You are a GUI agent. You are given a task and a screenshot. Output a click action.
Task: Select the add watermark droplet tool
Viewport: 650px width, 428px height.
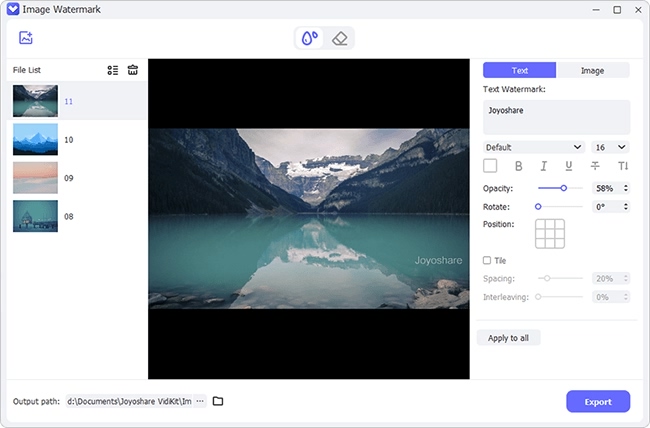[x=310, y=38]
